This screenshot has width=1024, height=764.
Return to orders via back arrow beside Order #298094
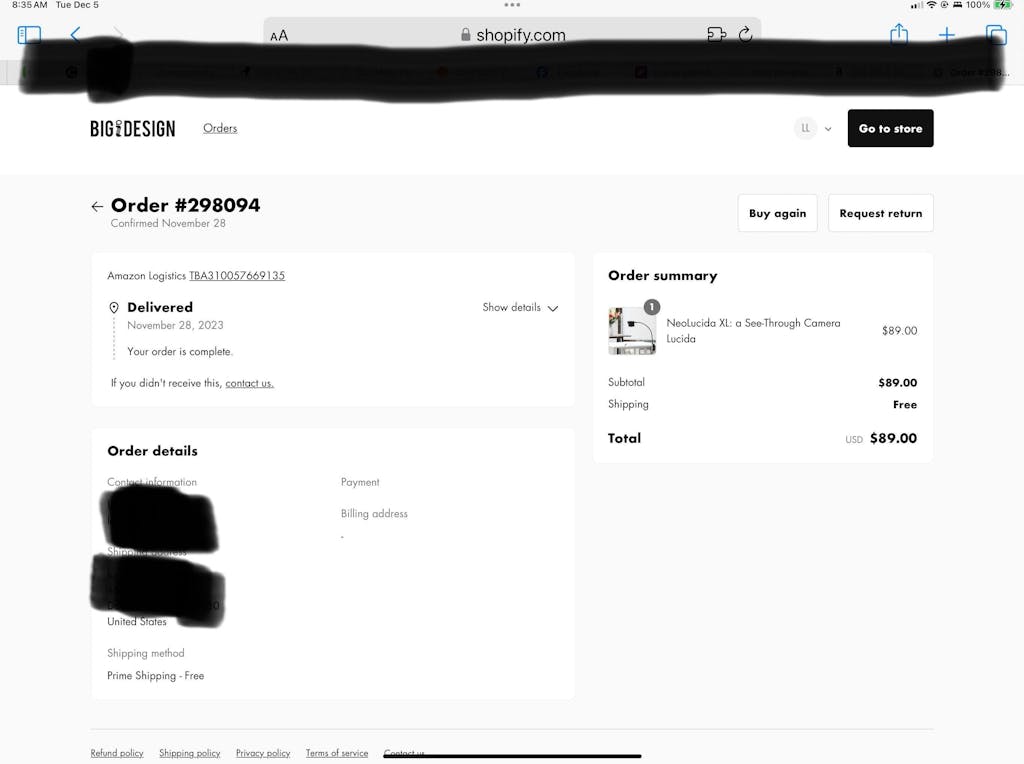[x=97, y=207]
